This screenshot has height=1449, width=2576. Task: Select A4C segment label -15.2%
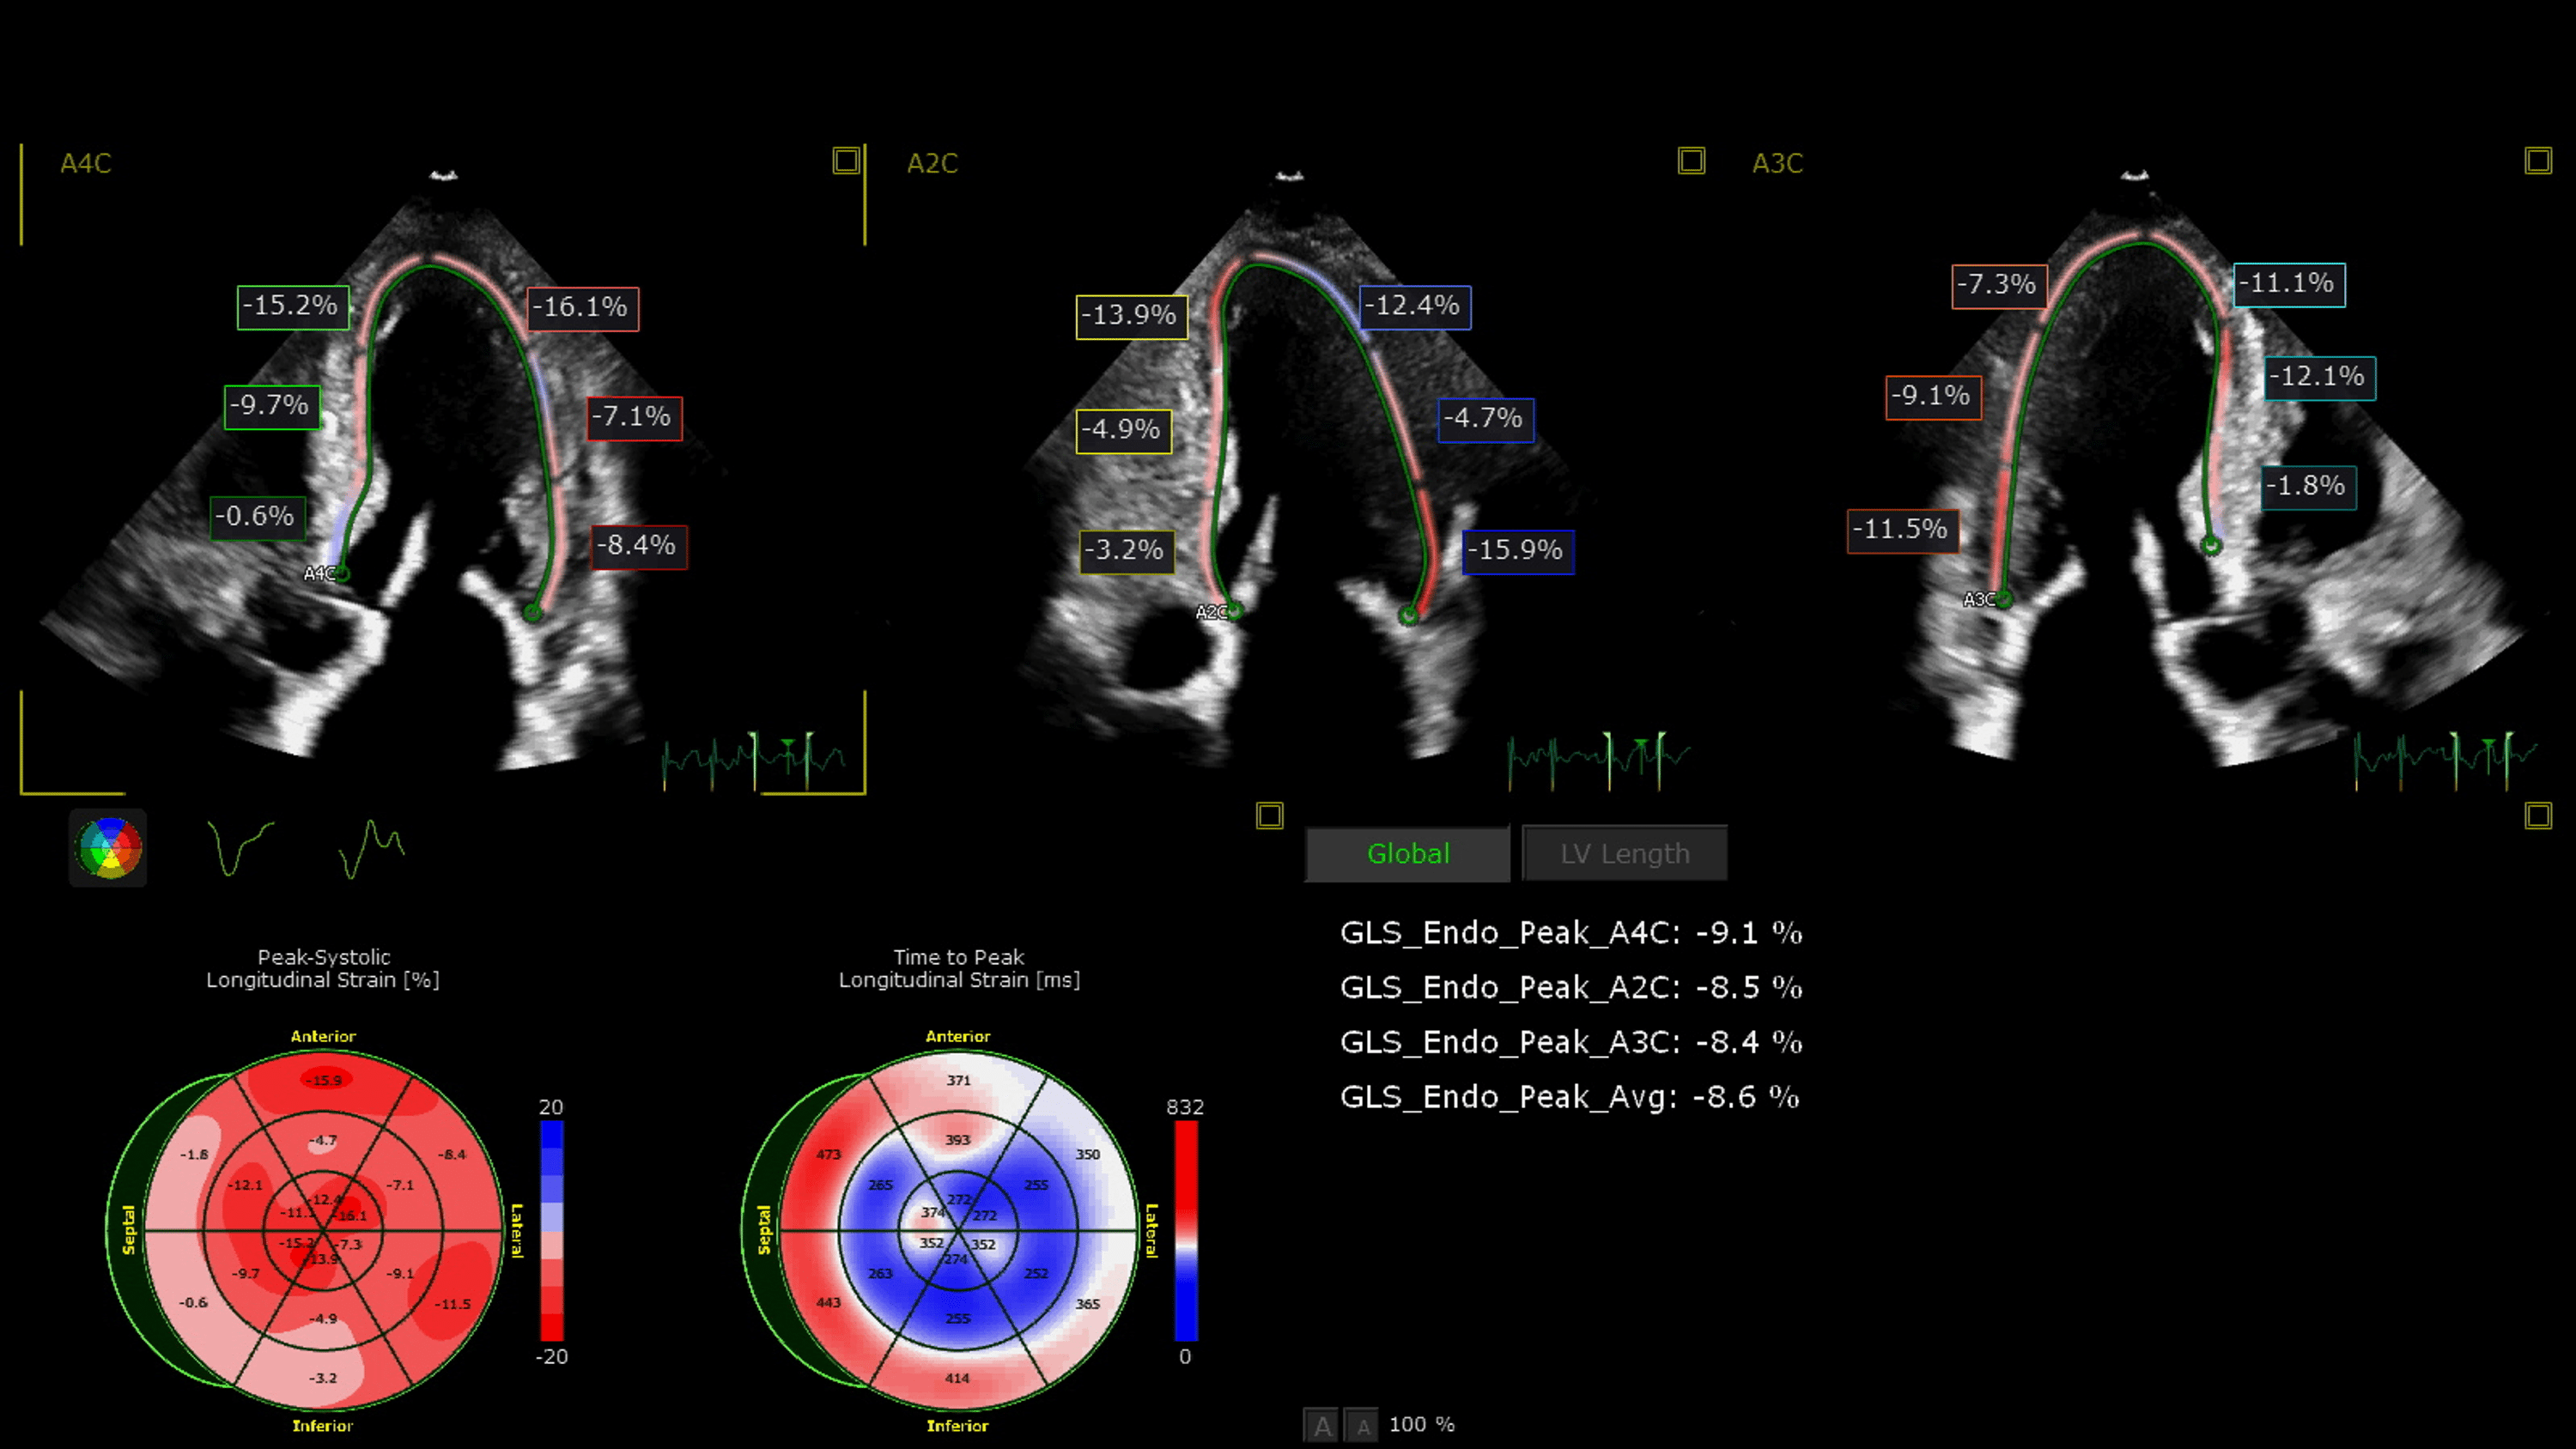pyautogui.click(x=293, y=307)
